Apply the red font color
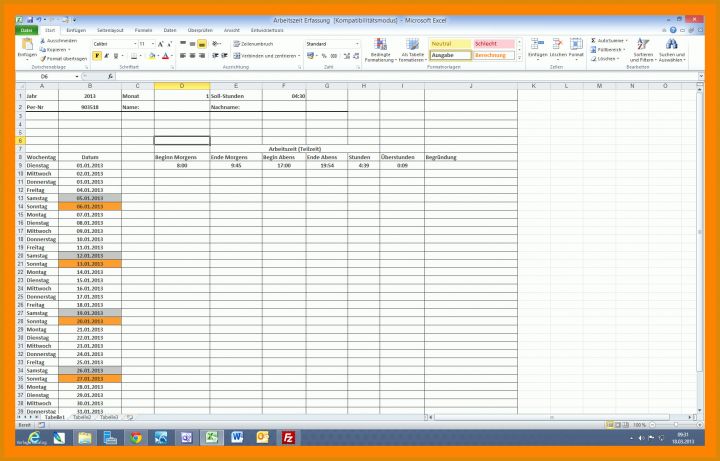Screen dimensions: 720x461 point(166,56)
